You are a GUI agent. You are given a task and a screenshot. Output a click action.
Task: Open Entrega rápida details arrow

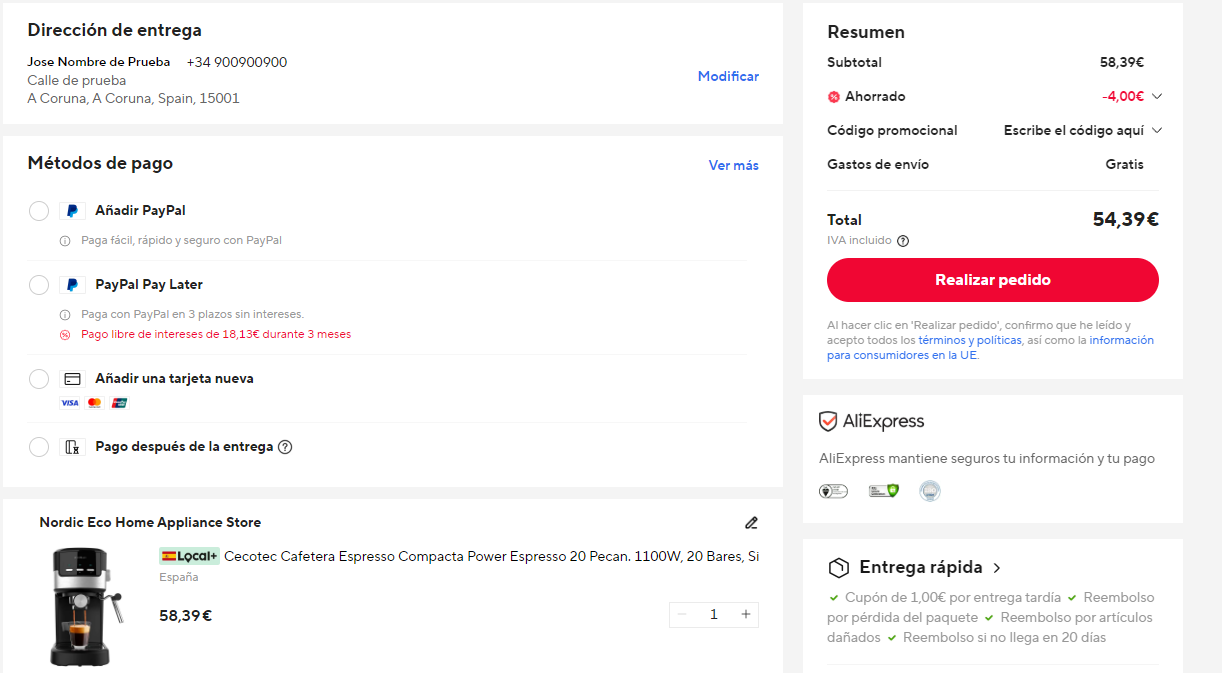(997, 568)
